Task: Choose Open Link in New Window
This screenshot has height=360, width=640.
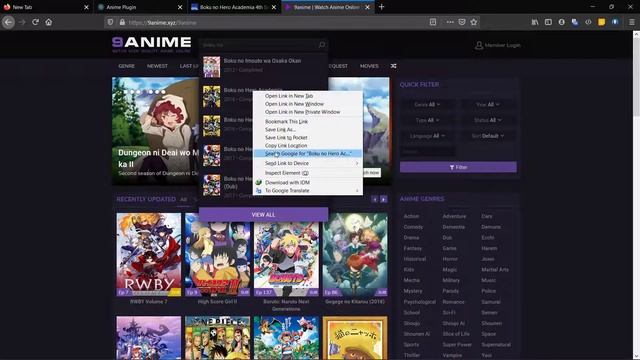Action: click(x=308, y=104)
